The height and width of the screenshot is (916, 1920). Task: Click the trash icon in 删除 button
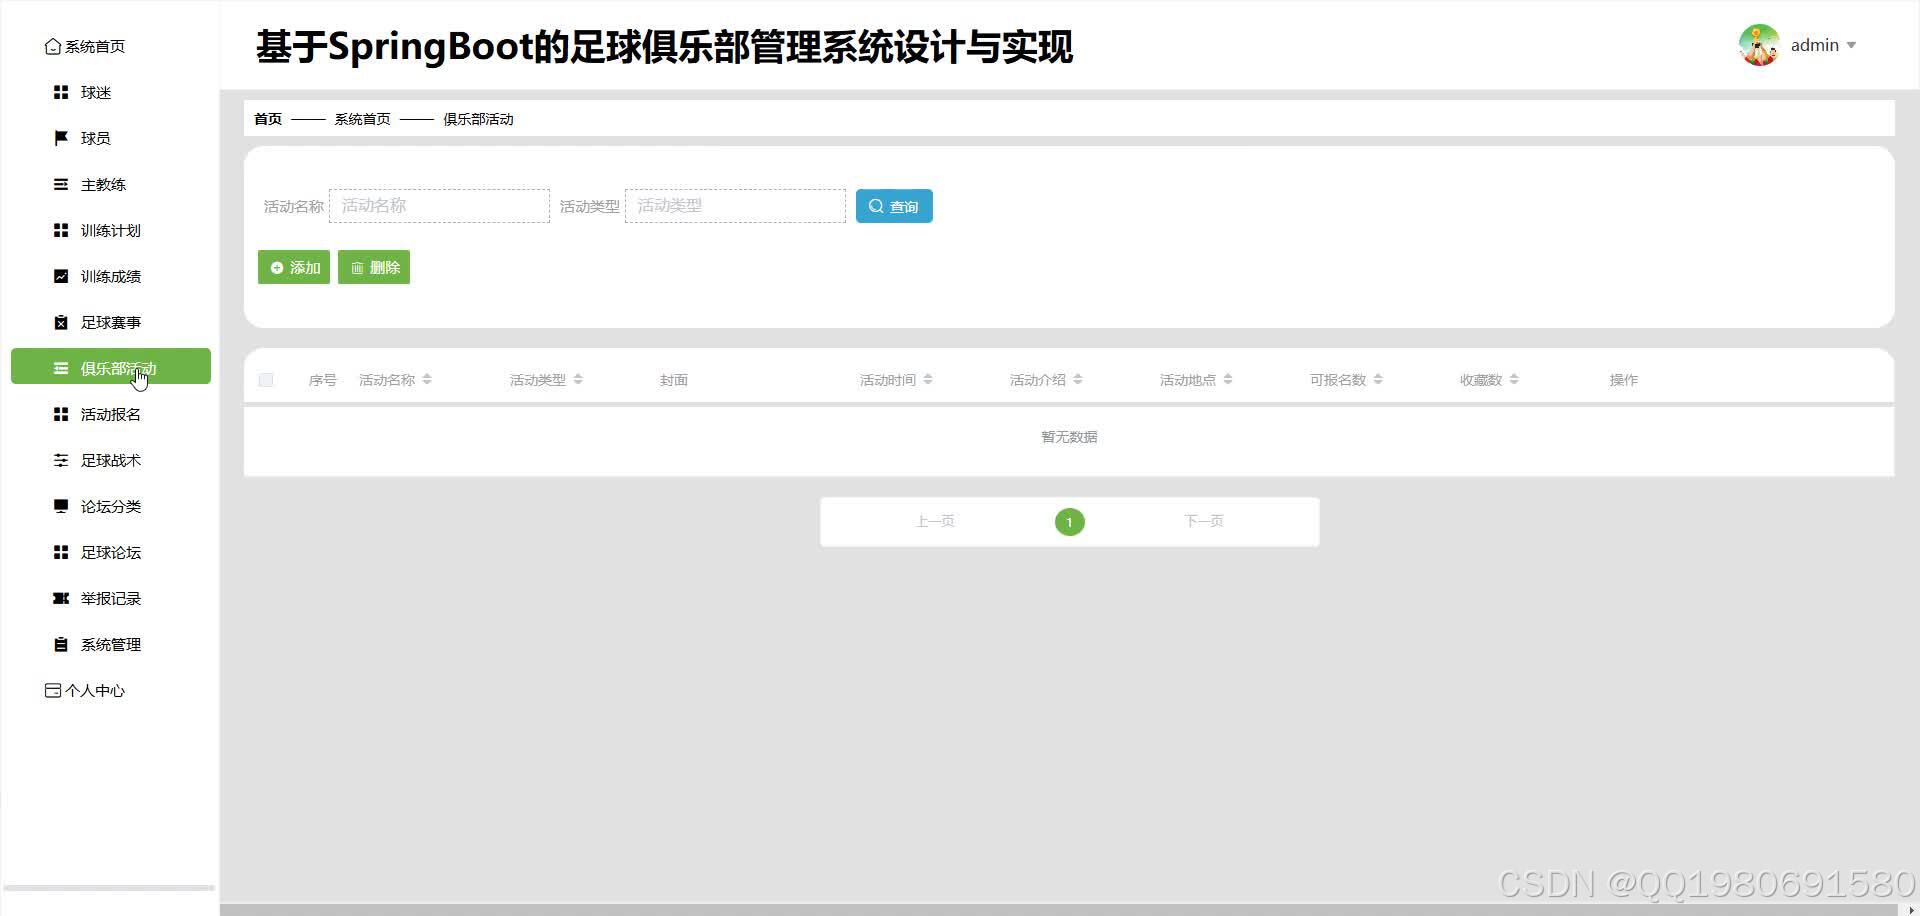[357, 268]
